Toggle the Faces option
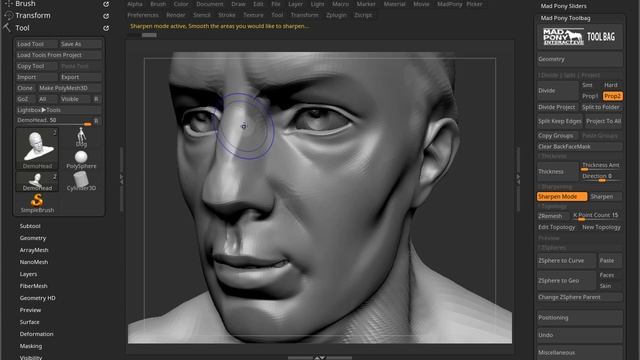640x360 pixels. pyautogui.click(x=607, y=275)
